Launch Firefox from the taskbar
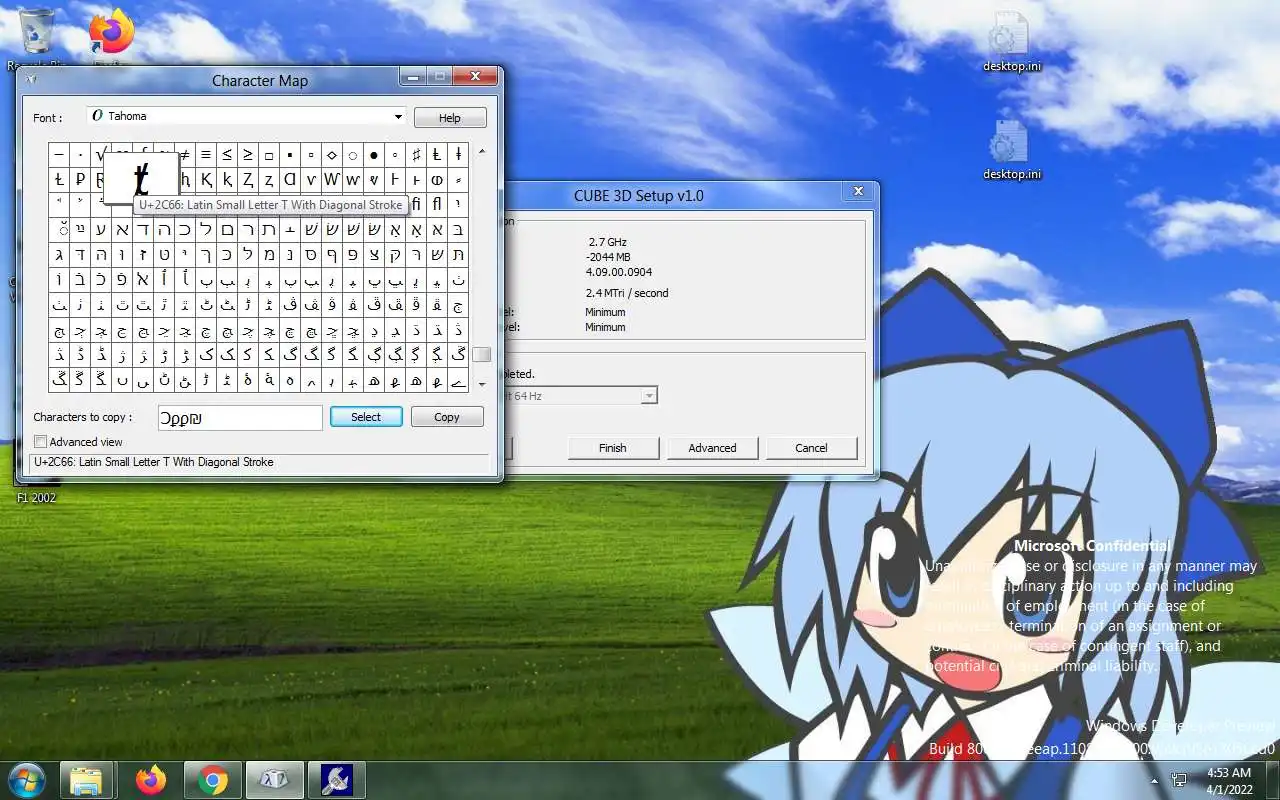1280x800 pixels. [x=150, y=780]
